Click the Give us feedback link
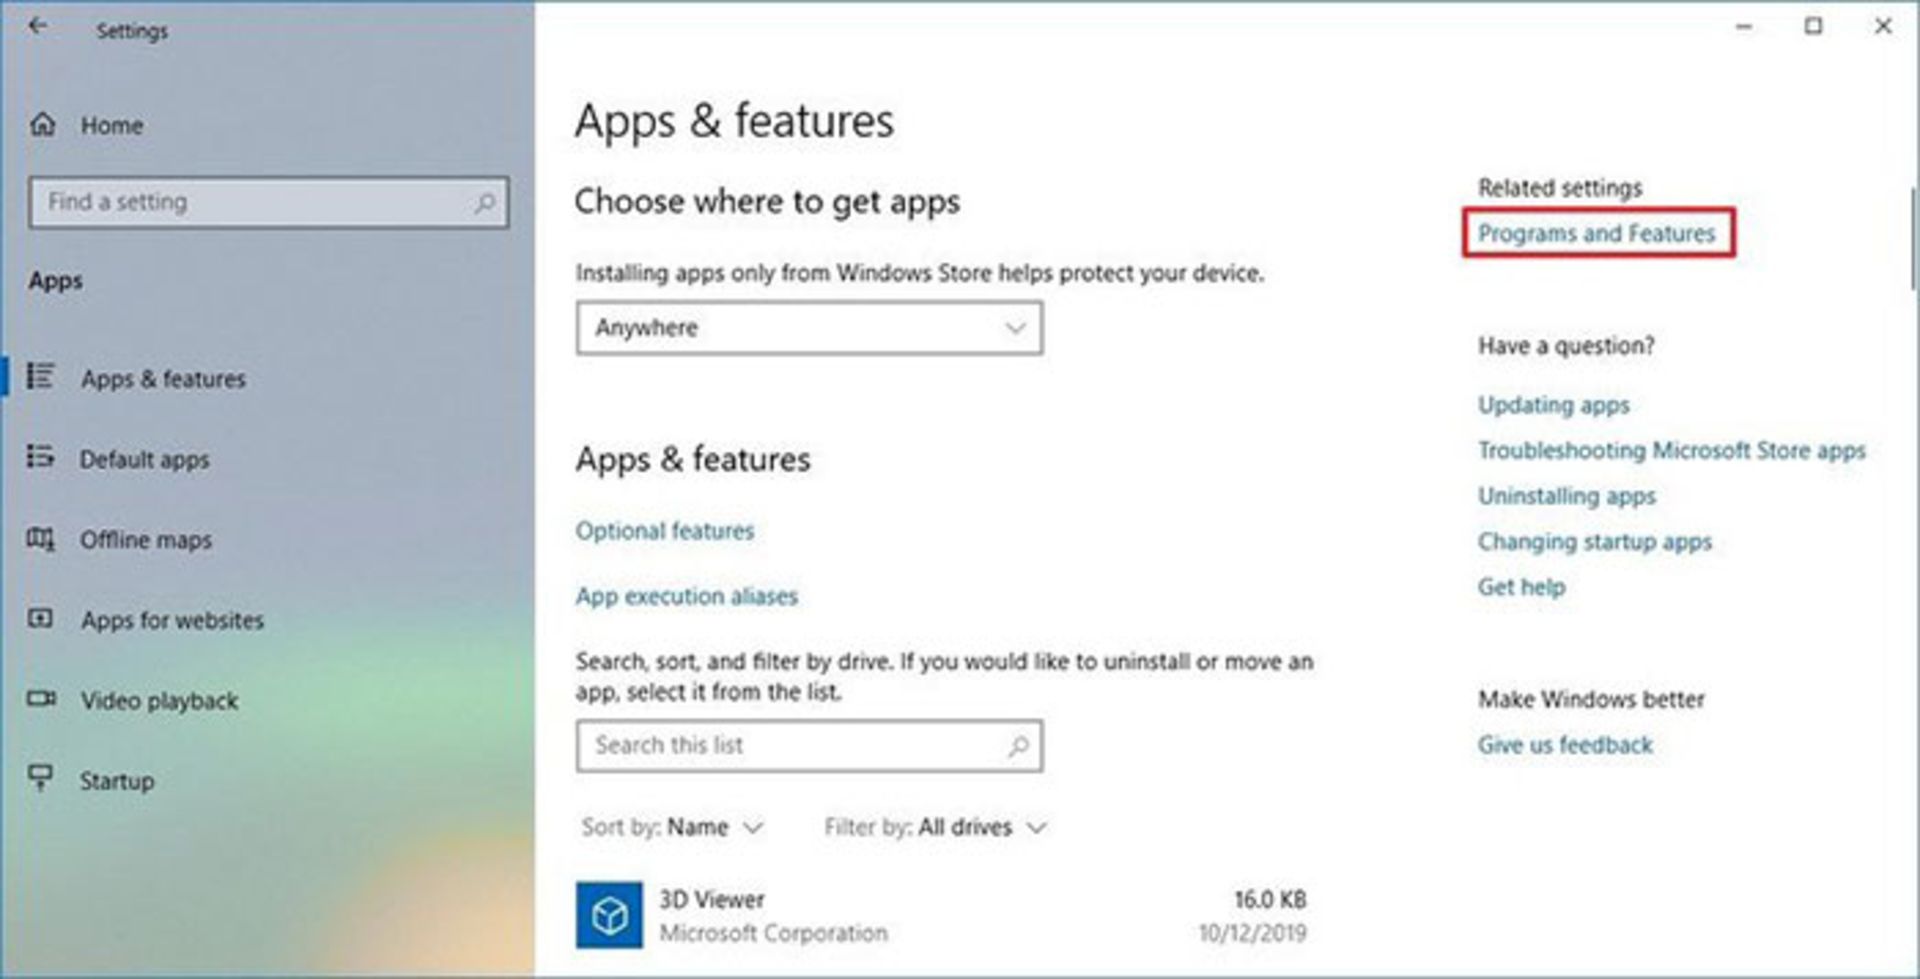The image size is (1920, 979). [x=1565, y=745]
